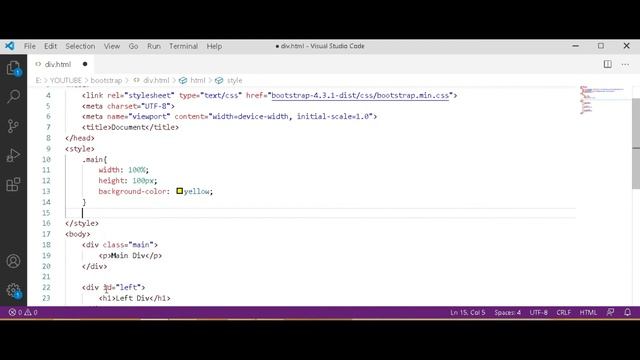Click the YOUTUBE breadcrumb segment

pyautogui.click(x=66, y=80)
